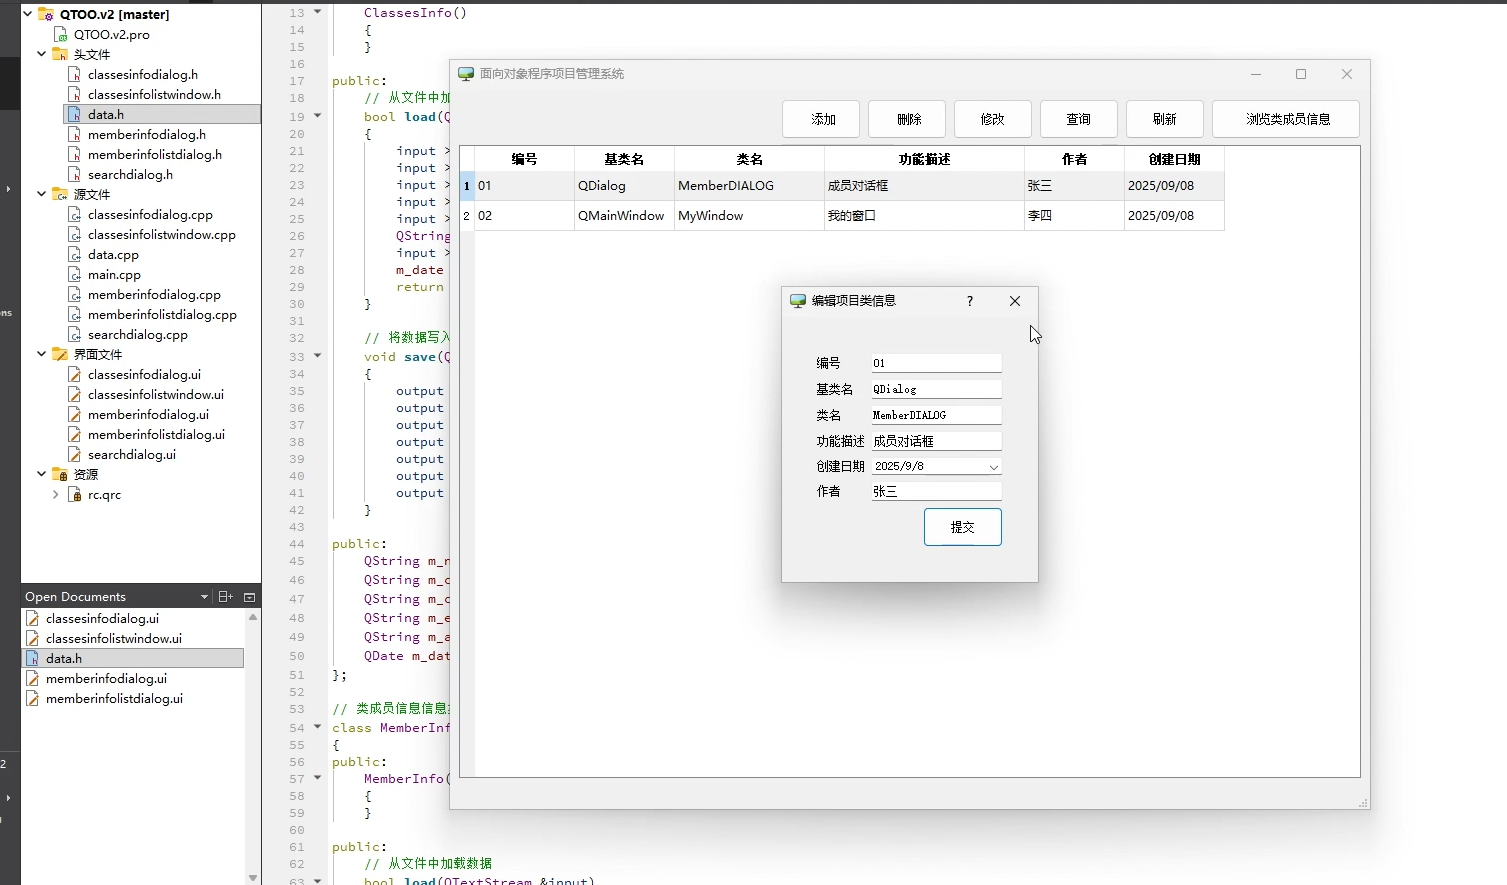1507x885 pixels.
Task: Open memberinfodialog.h in the project tree
Action: pyautogui.click(x=146, y=134)
